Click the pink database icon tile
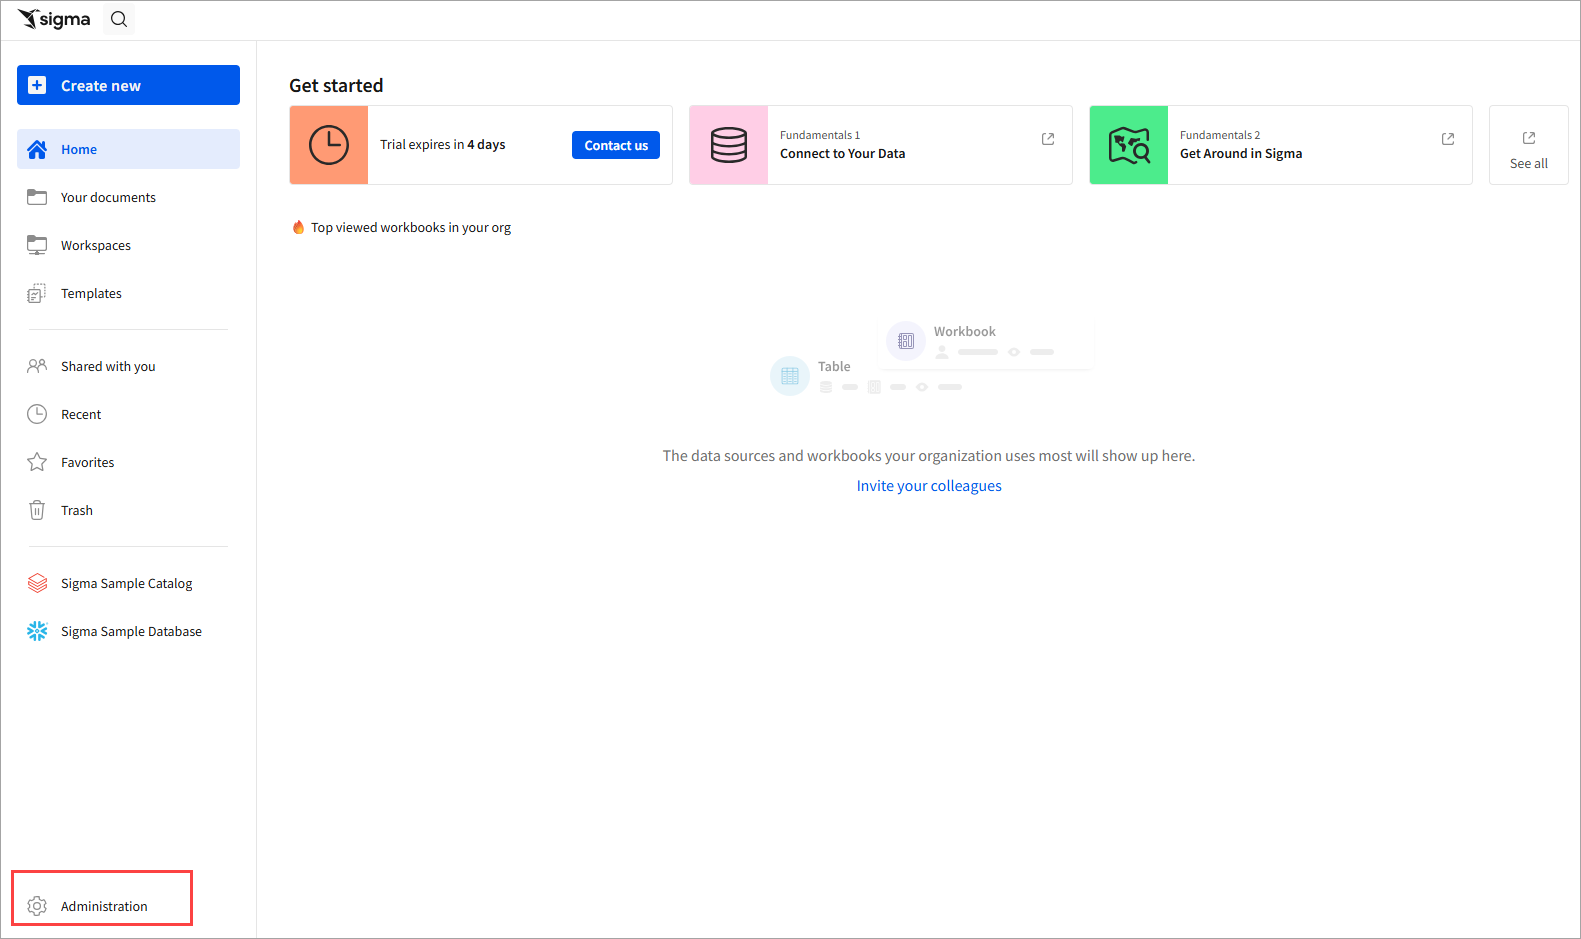This screenshot has width=1581, height=939. [x=729, y=145]
